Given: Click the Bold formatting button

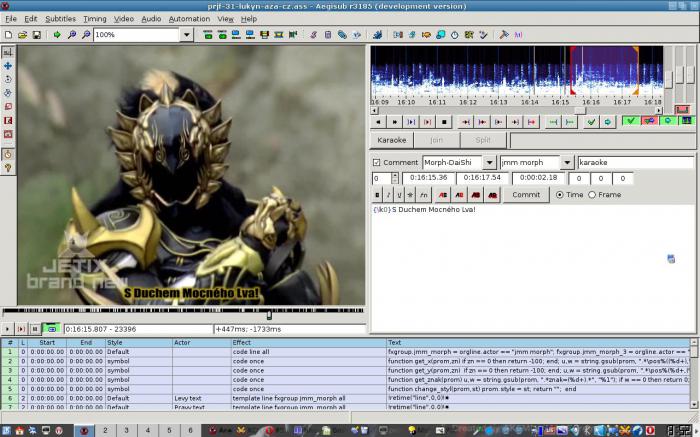Looking at the screenshot, I should tap(378, 195).
